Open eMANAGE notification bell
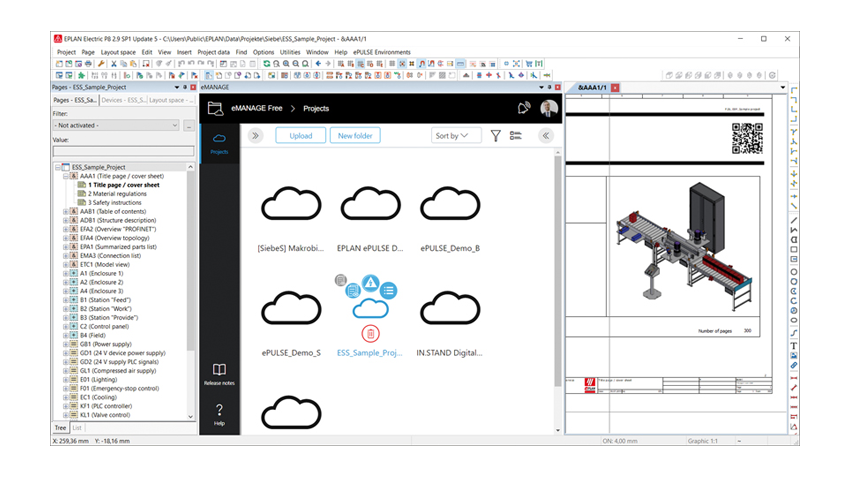850x478 pixels. 523,108
